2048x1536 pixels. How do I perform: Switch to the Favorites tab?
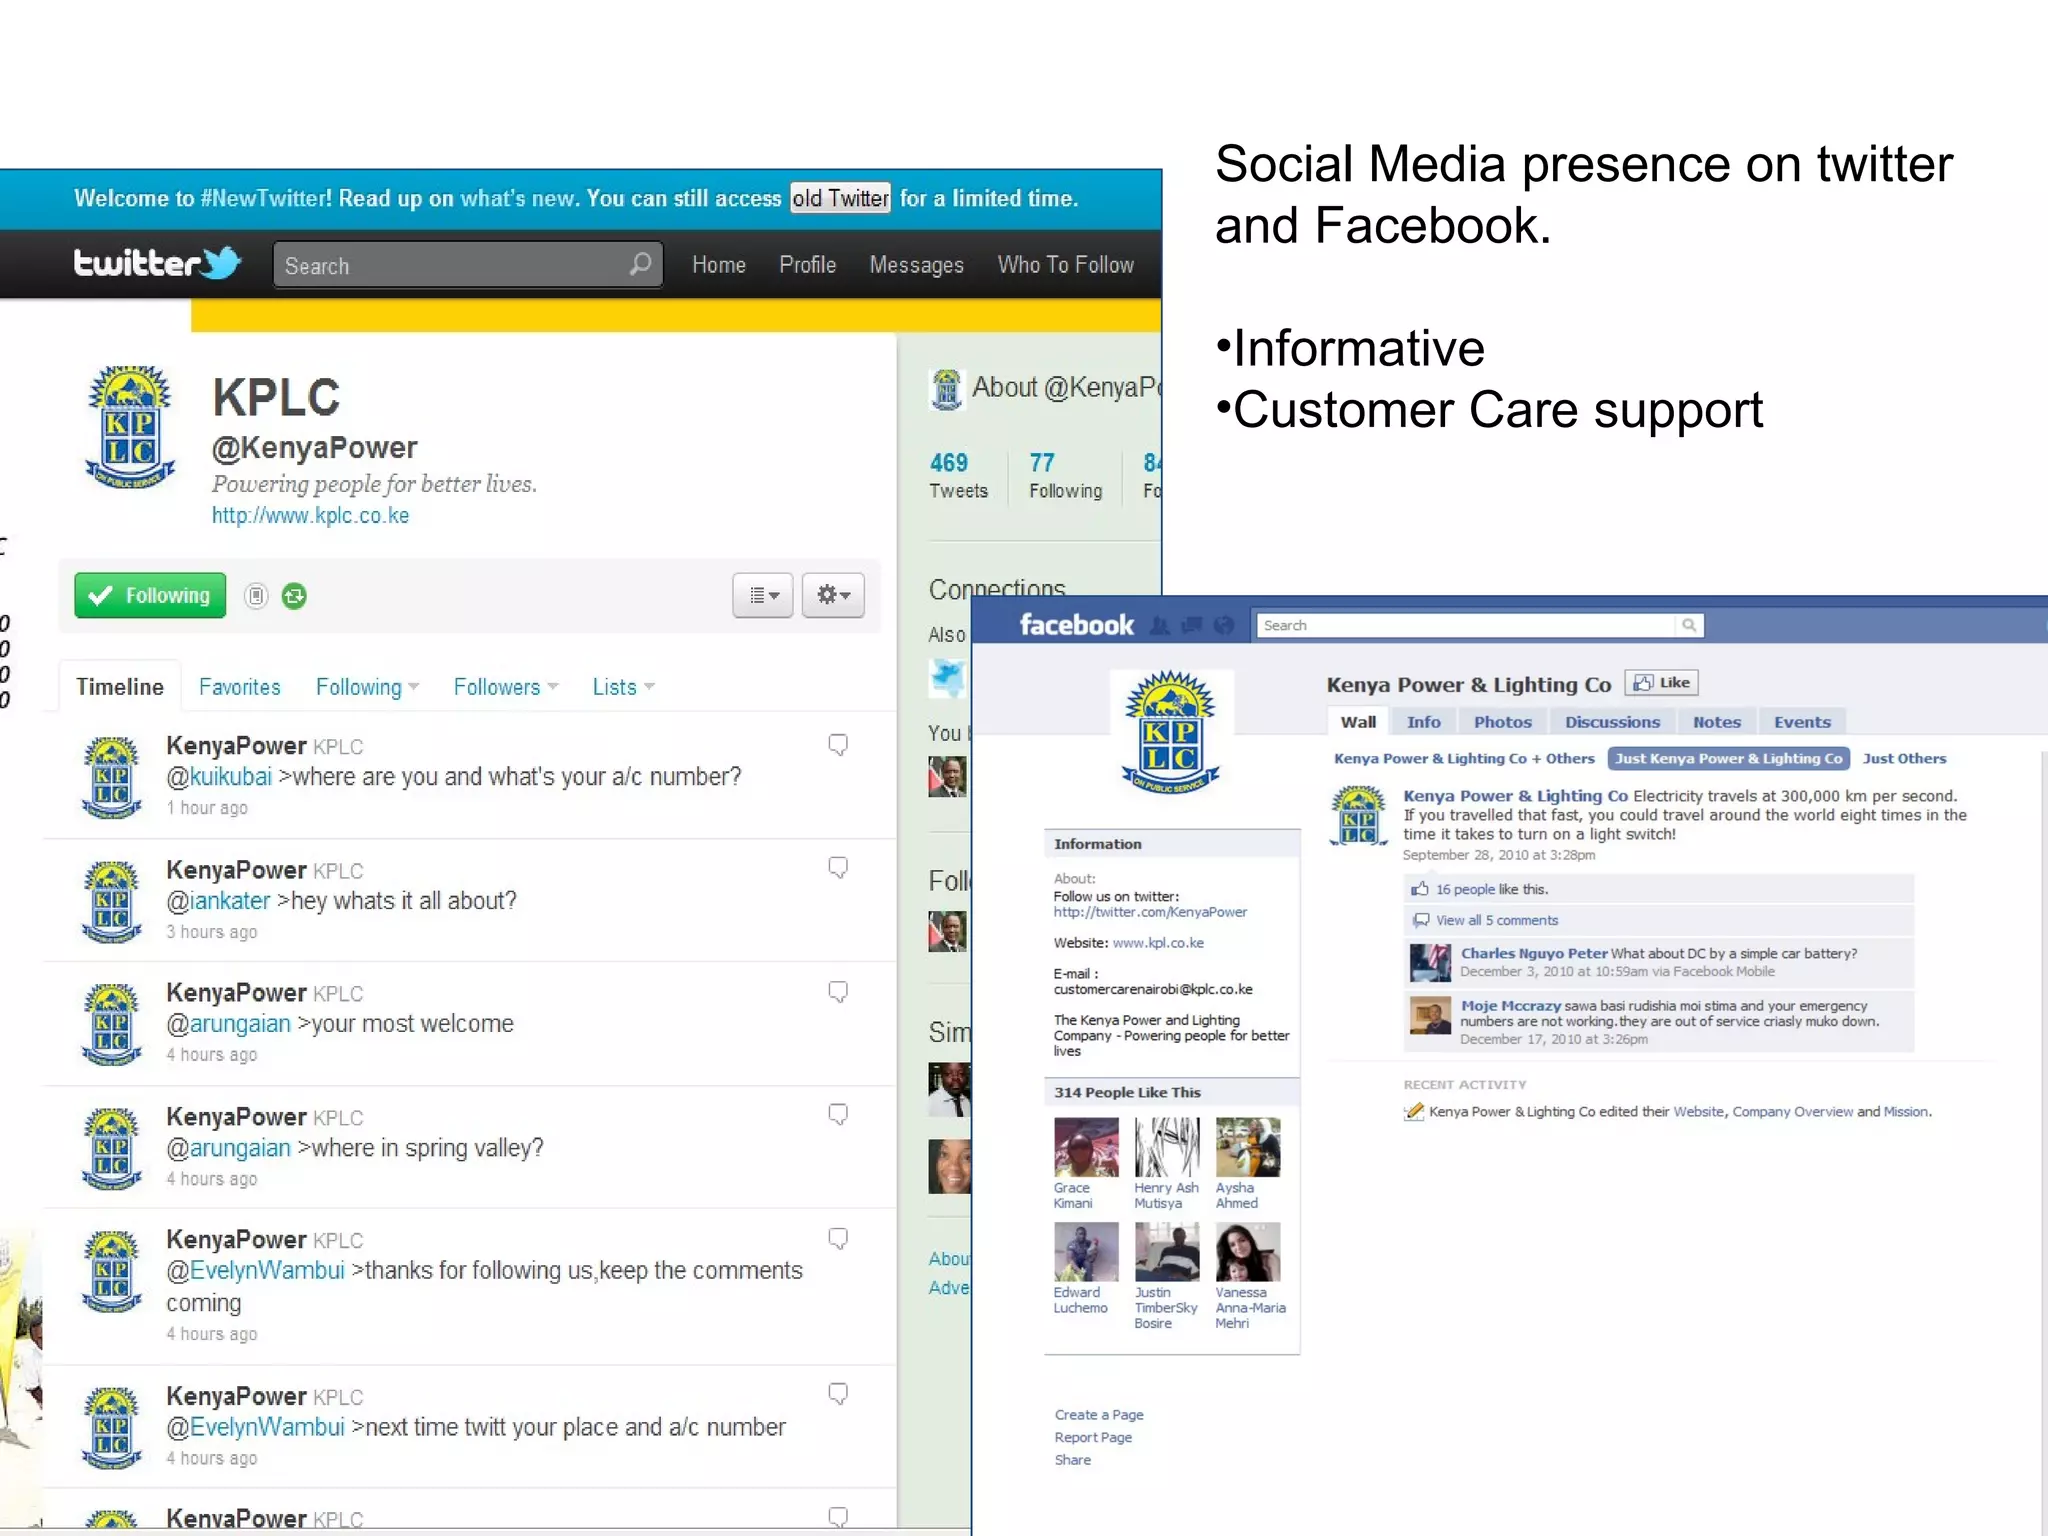coord(239,687)
